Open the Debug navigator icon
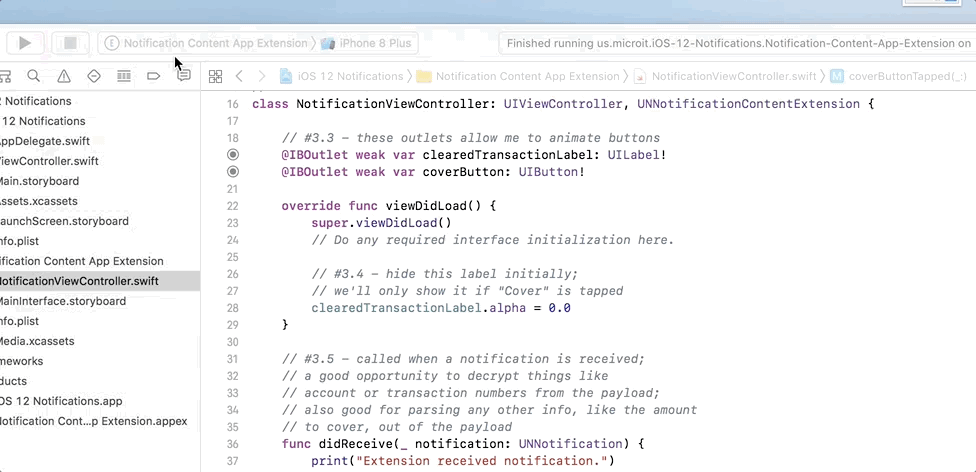 click(x=124, y=76)
